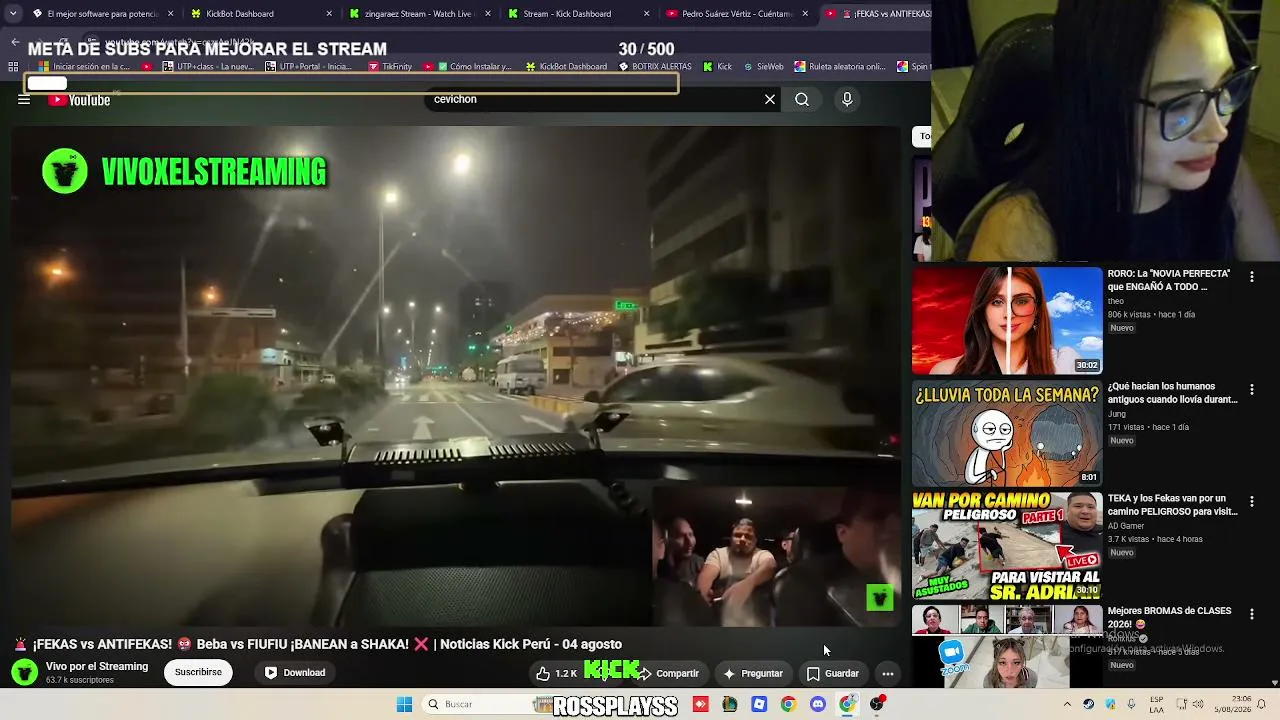Image resolution: width=1280 pixels, height=720 pixels.
Task: Open the Steam tray icon
Action: [x=1089, y=704]
